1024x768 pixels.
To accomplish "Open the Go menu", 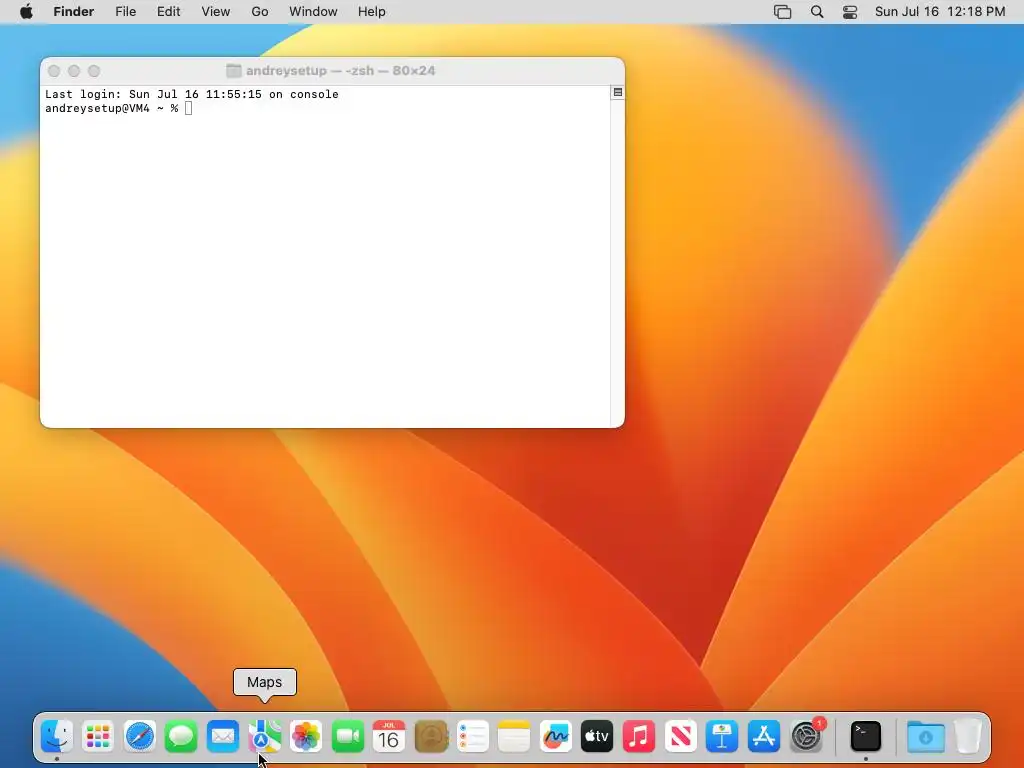I will [x=260, y=12].
